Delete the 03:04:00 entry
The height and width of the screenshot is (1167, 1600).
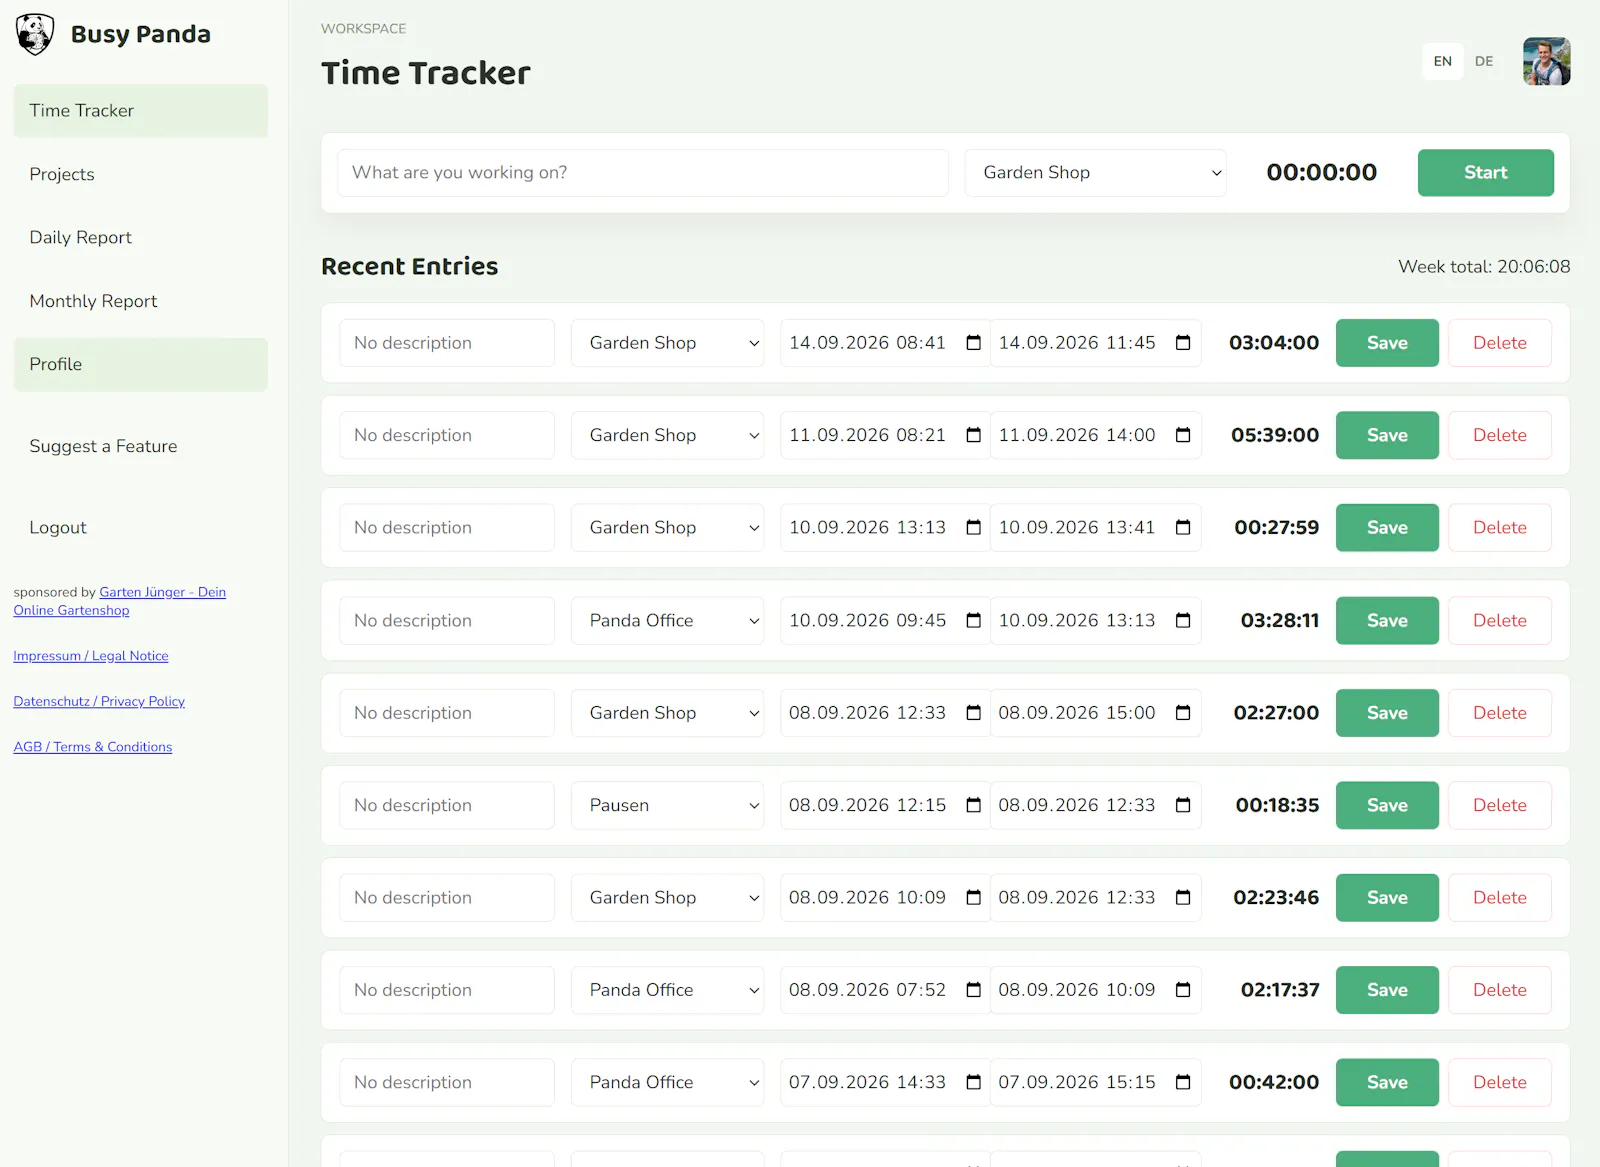click(x=1499, y=343)
